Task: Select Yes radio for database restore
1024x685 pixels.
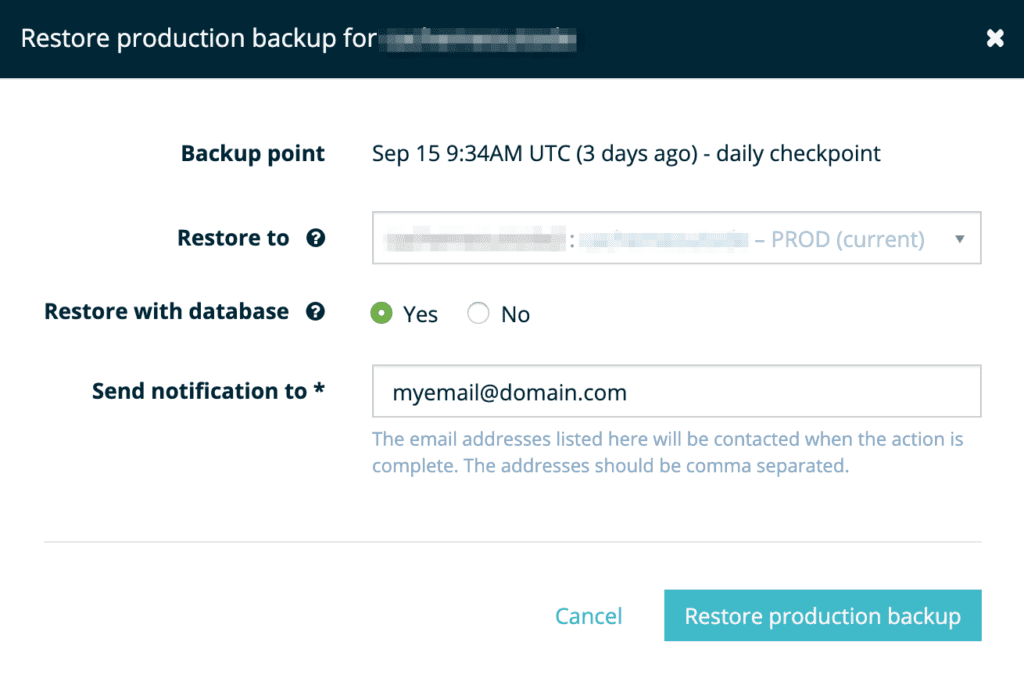Action: (x=381, y=313)
